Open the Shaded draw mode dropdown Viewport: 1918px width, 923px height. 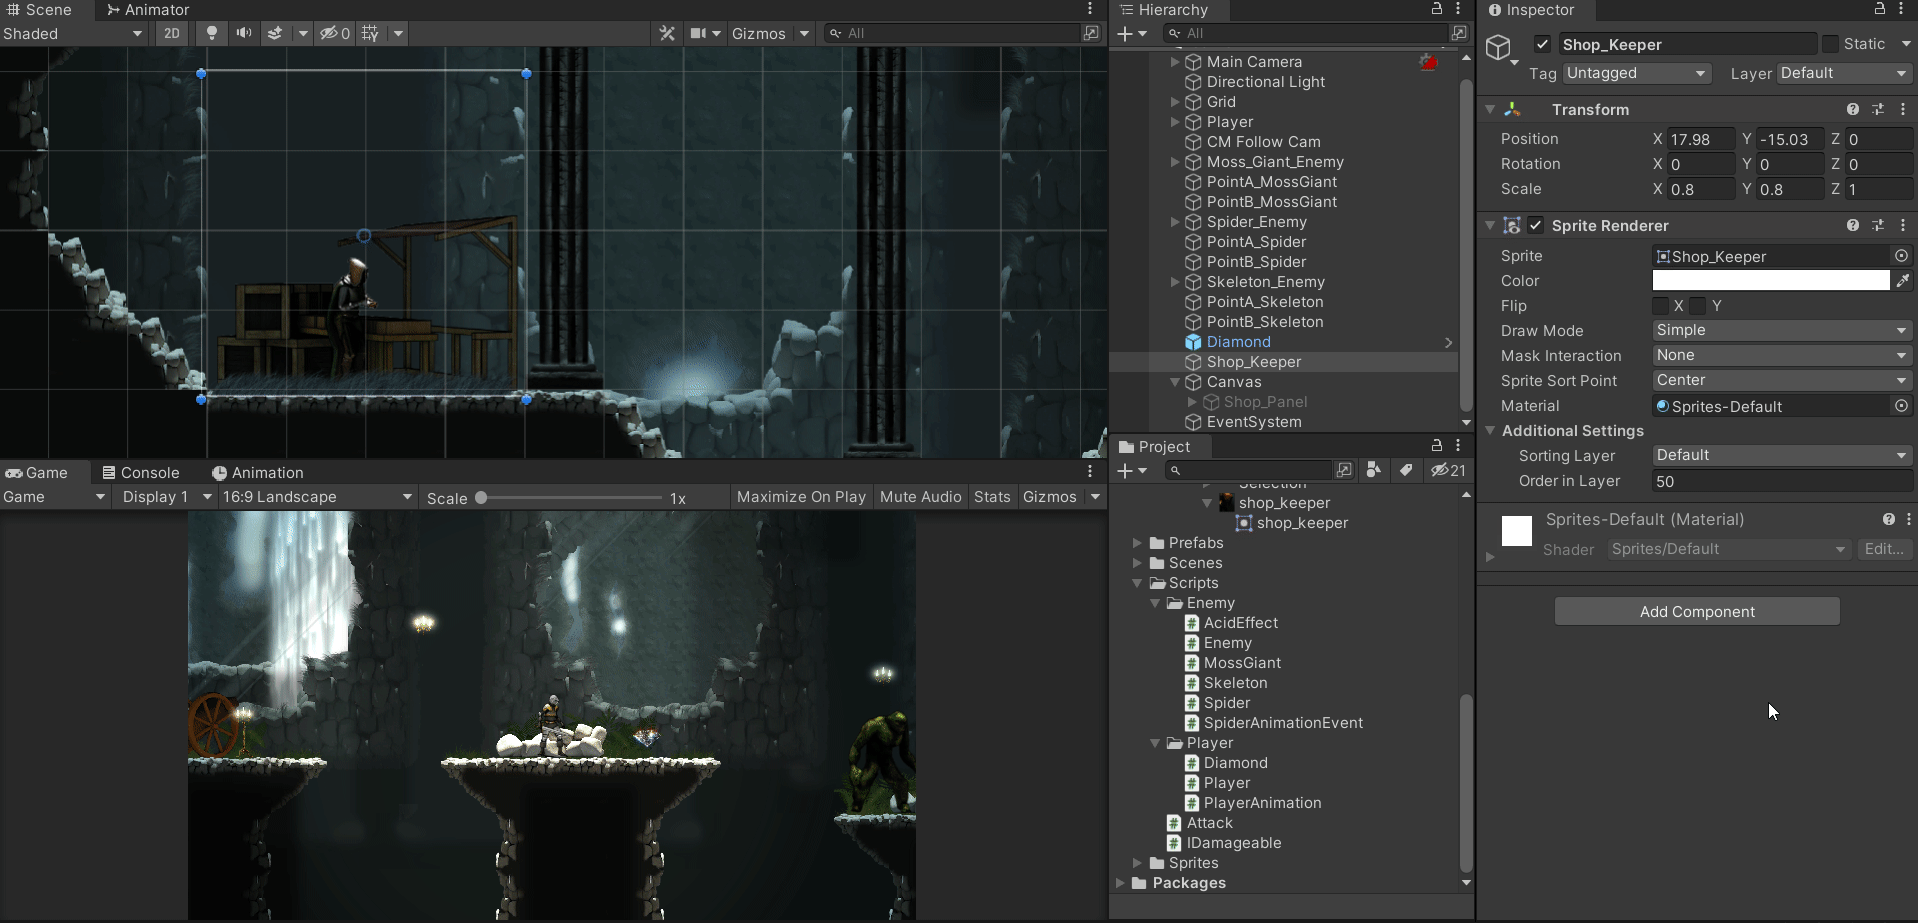pyautogui.click(x=74, y=33)
